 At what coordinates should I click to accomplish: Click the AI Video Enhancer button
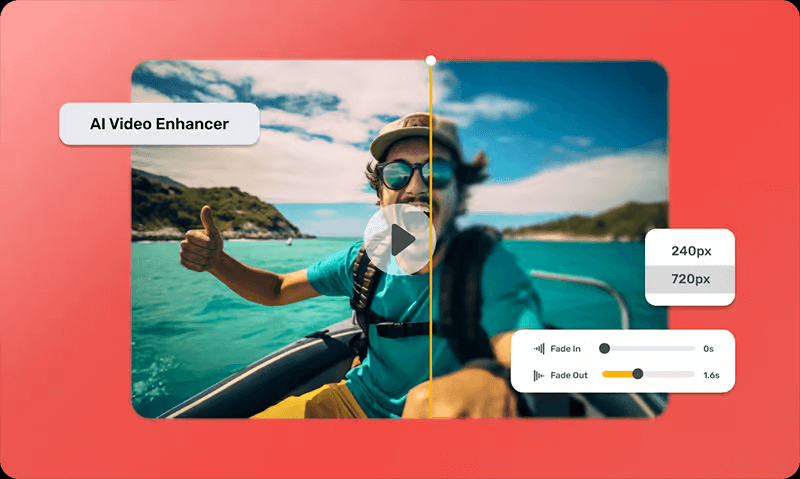159,124
